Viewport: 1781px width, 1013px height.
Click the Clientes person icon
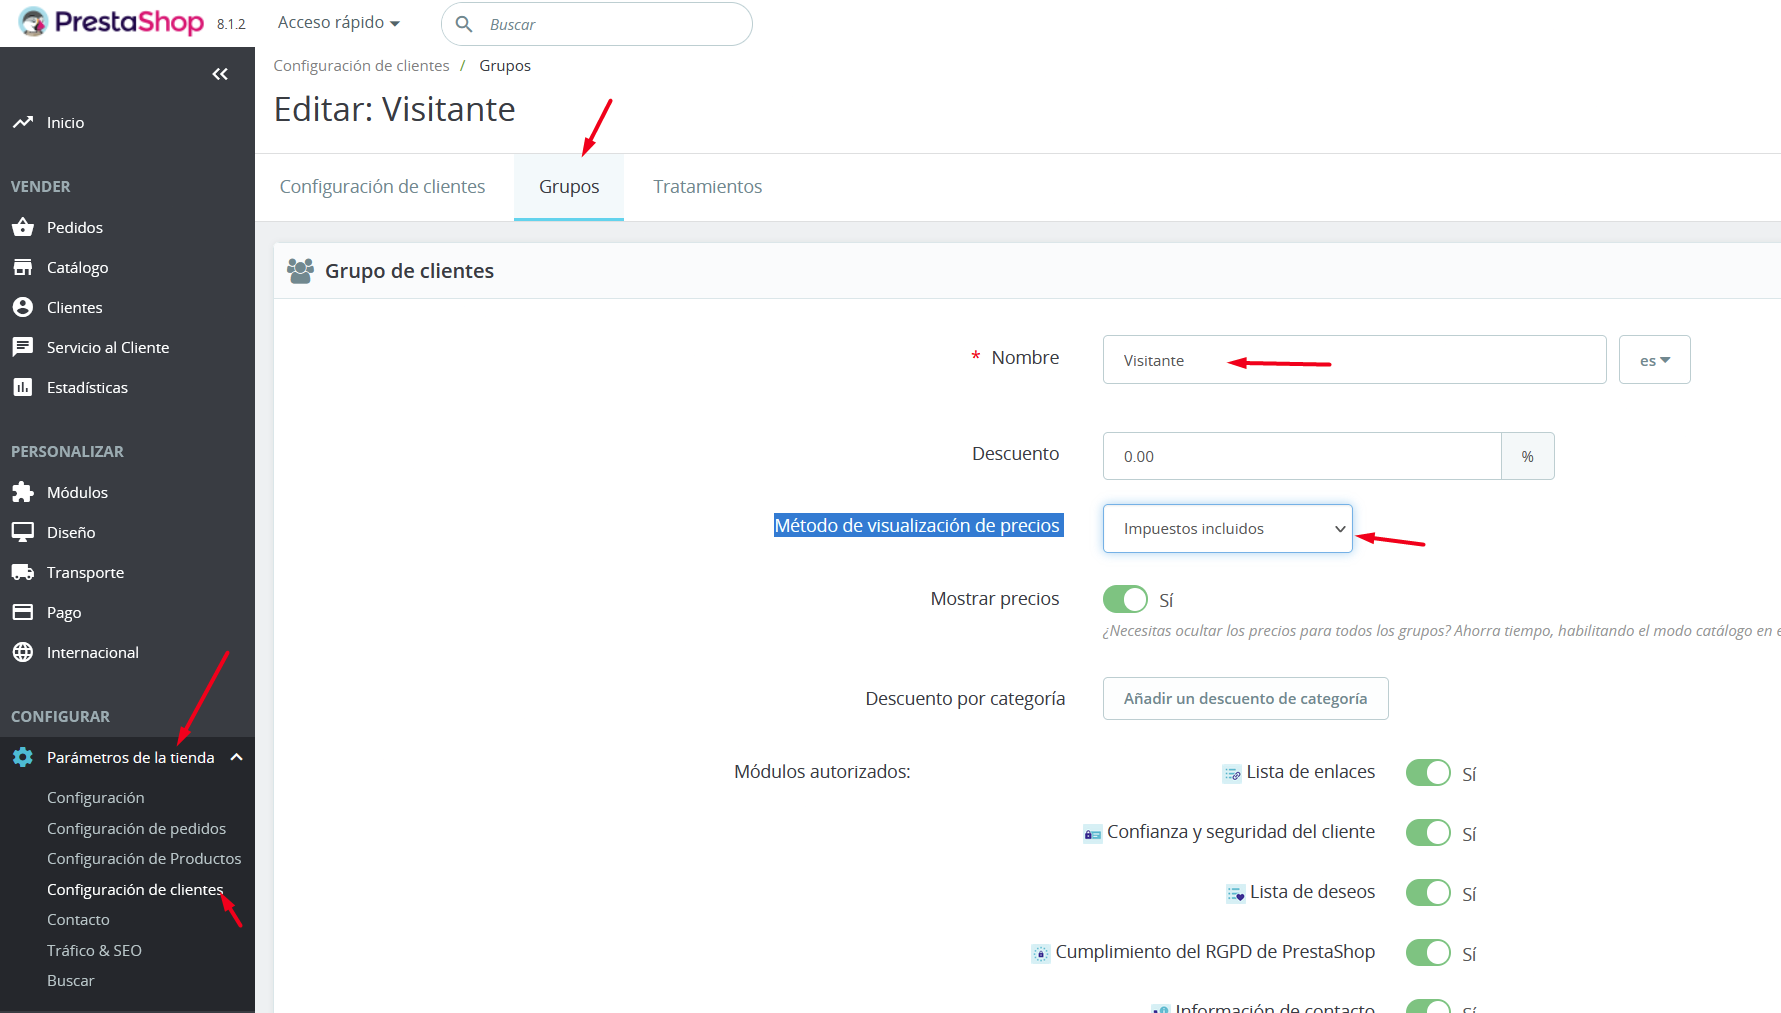(23, 307)
